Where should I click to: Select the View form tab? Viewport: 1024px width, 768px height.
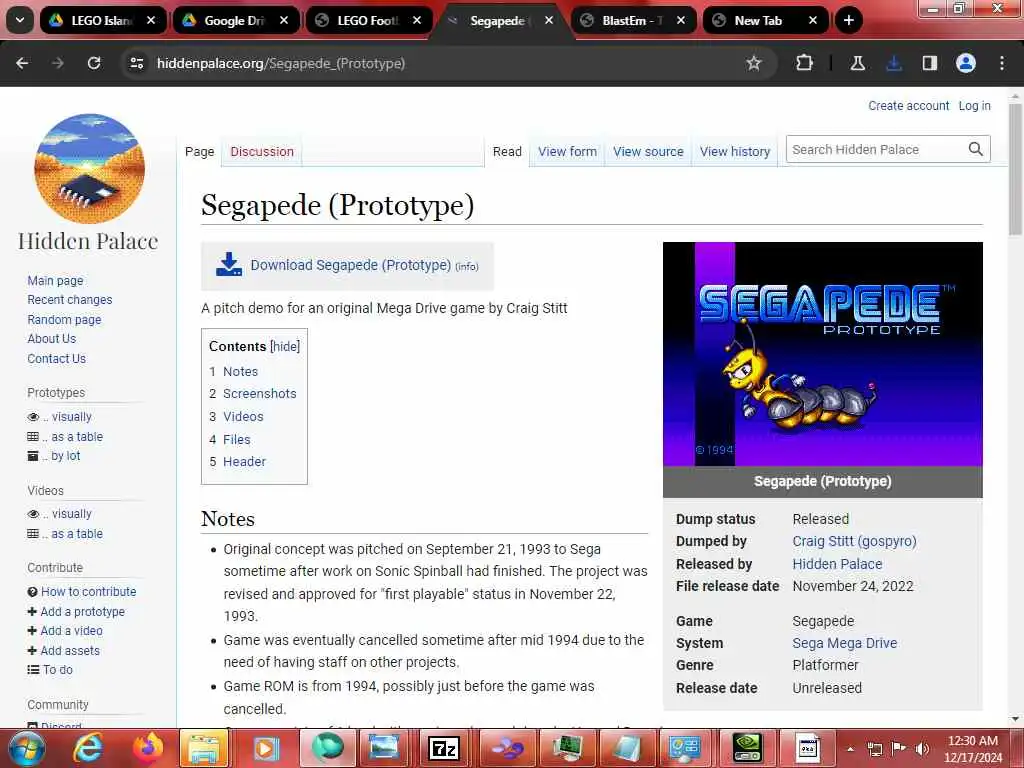[567, 152]
